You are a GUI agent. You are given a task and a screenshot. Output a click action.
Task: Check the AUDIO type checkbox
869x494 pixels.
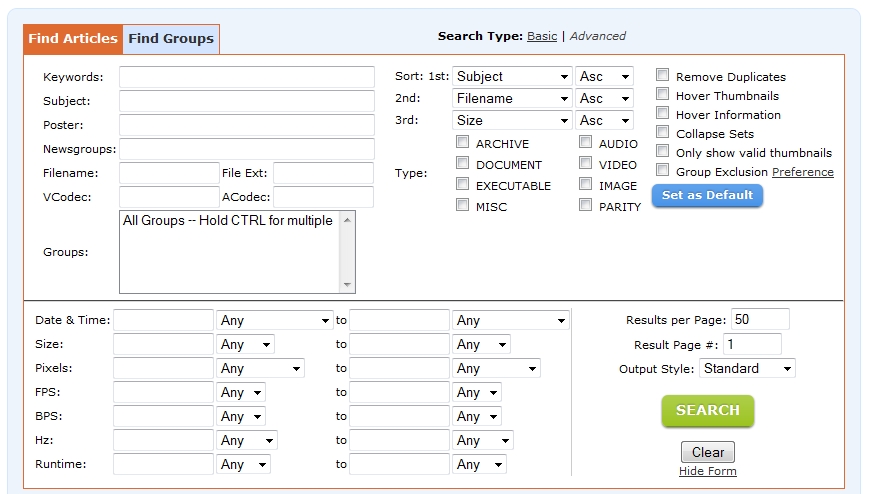585,142
